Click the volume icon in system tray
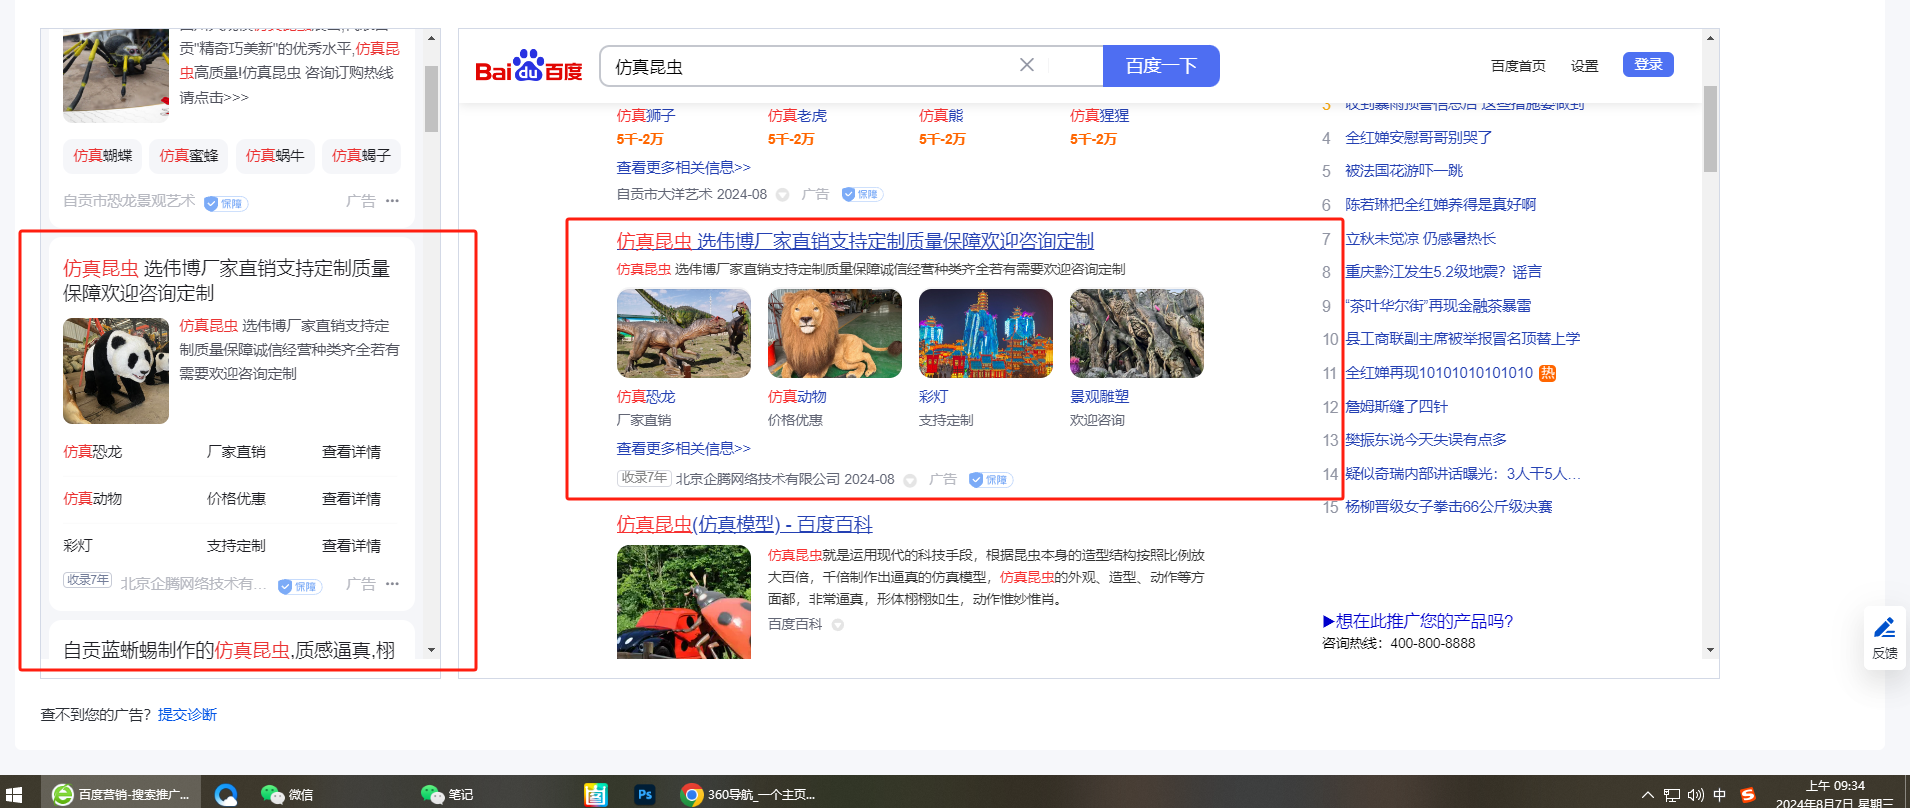The height and width of the screenshot is (808, 1910). click(x=1695, y=795)
